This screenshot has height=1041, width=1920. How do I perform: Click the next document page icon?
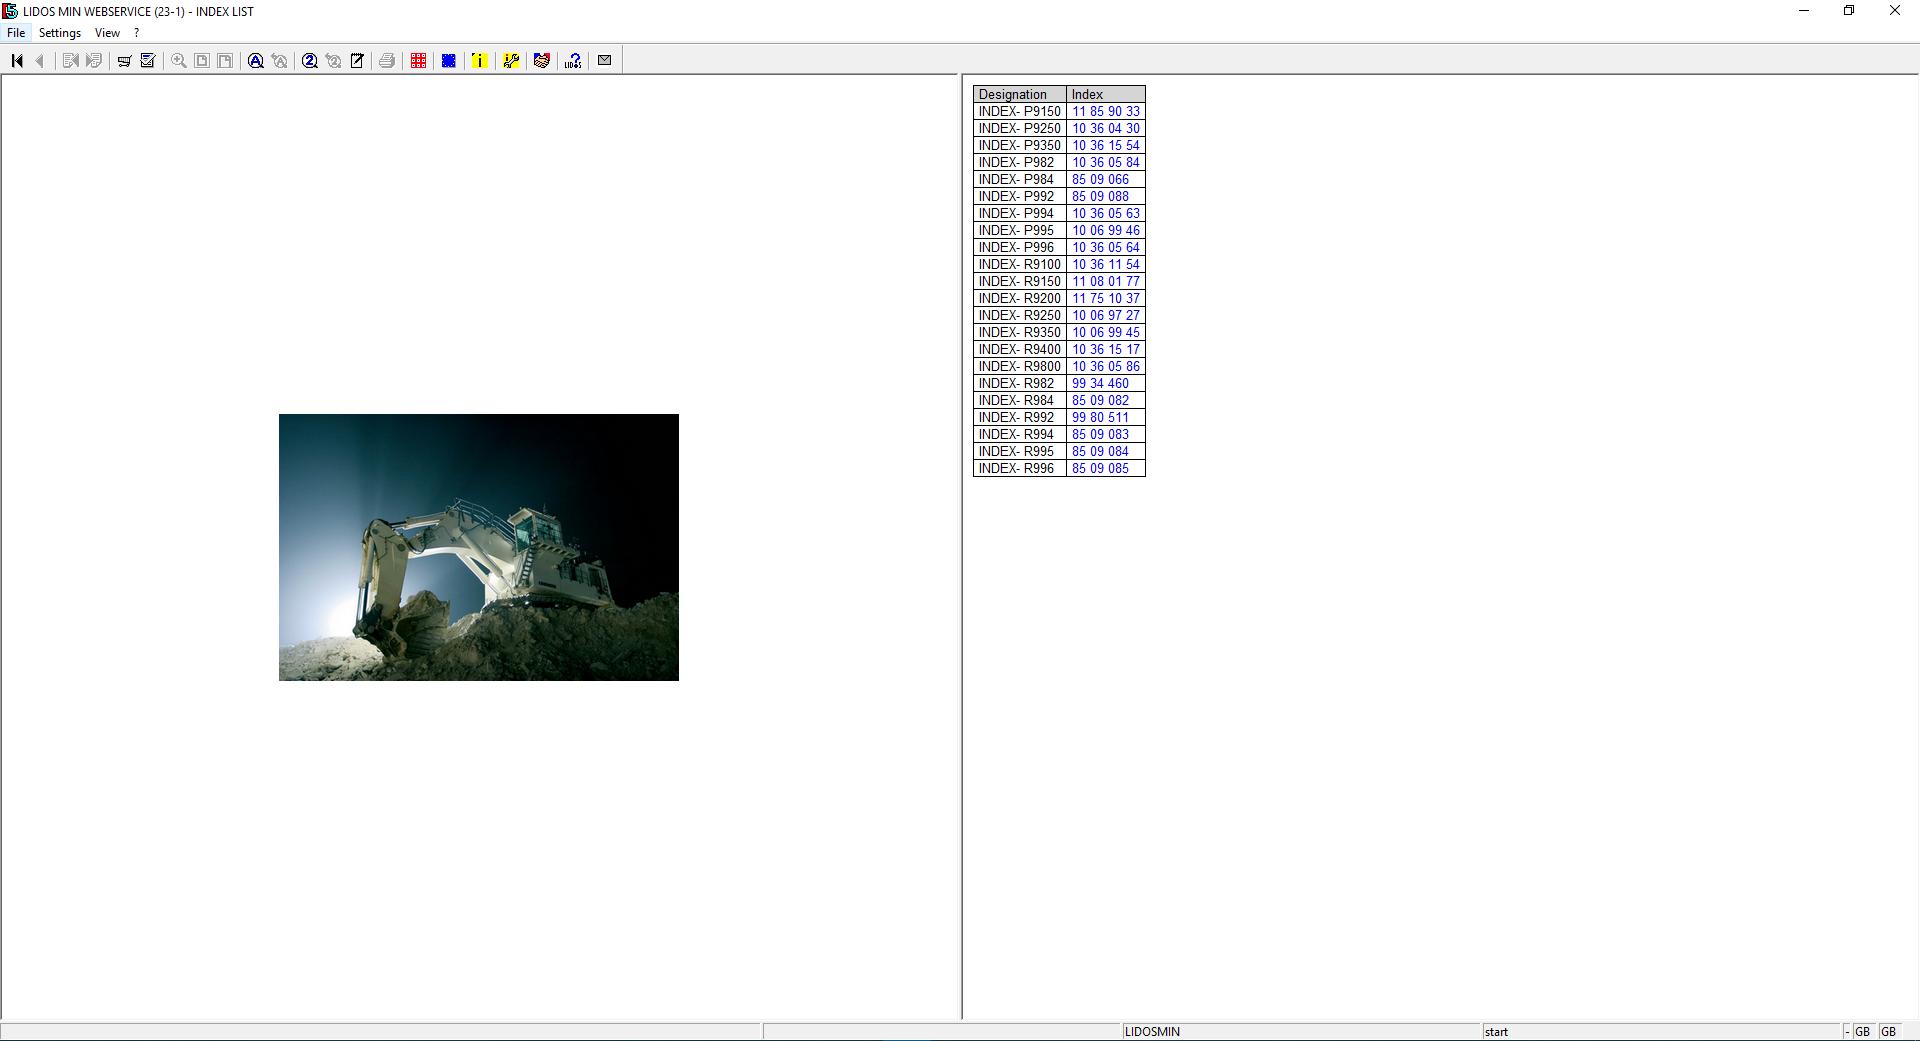(94, 61)
